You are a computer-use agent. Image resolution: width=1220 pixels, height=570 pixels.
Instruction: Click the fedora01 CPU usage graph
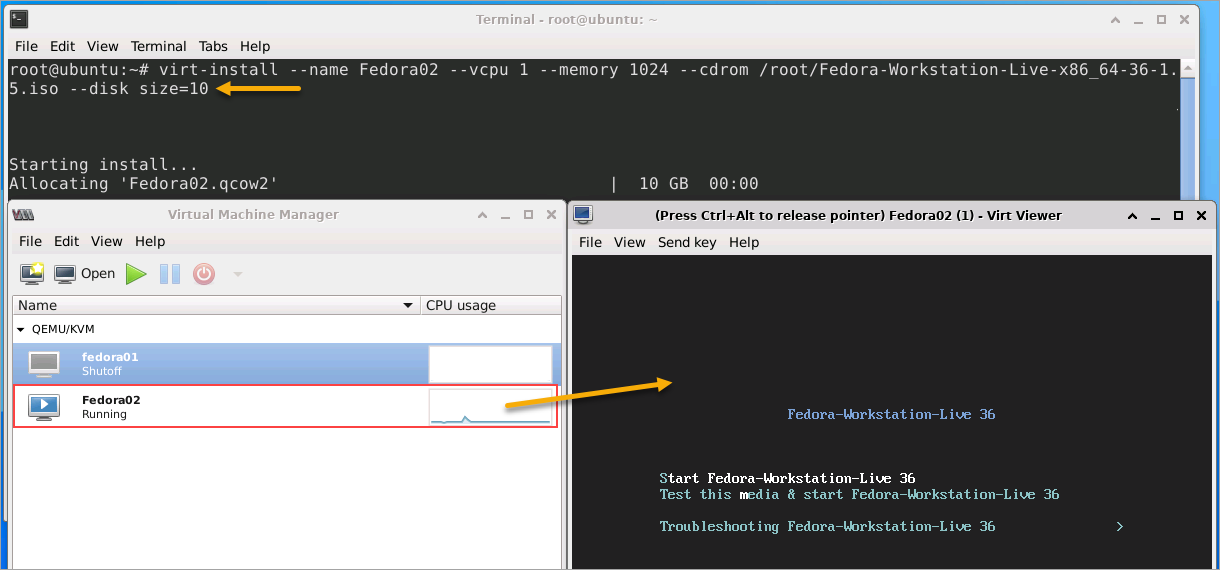click(490, 364)
